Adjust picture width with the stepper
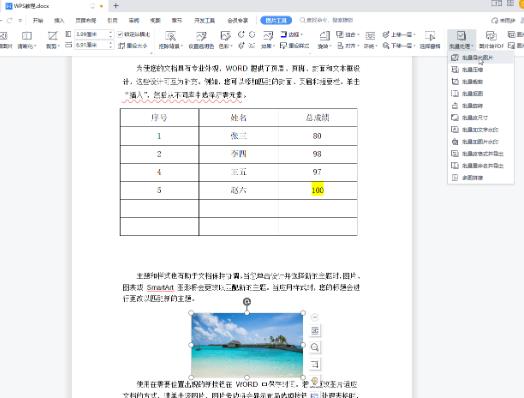 tap(111, 45)
